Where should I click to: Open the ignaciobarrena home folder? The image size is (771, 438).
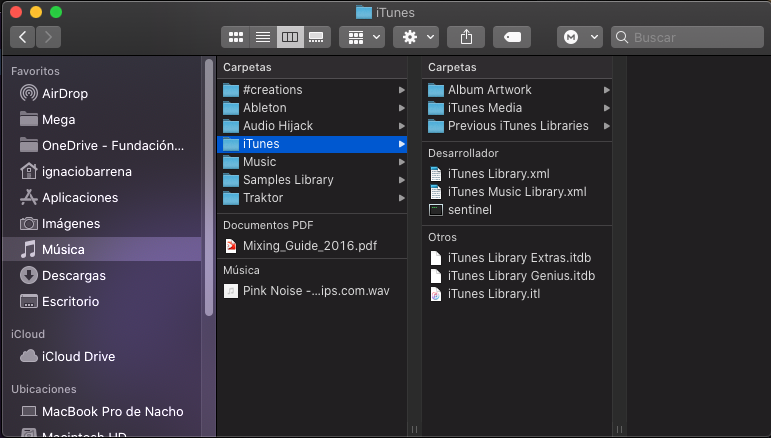[102, 172]
